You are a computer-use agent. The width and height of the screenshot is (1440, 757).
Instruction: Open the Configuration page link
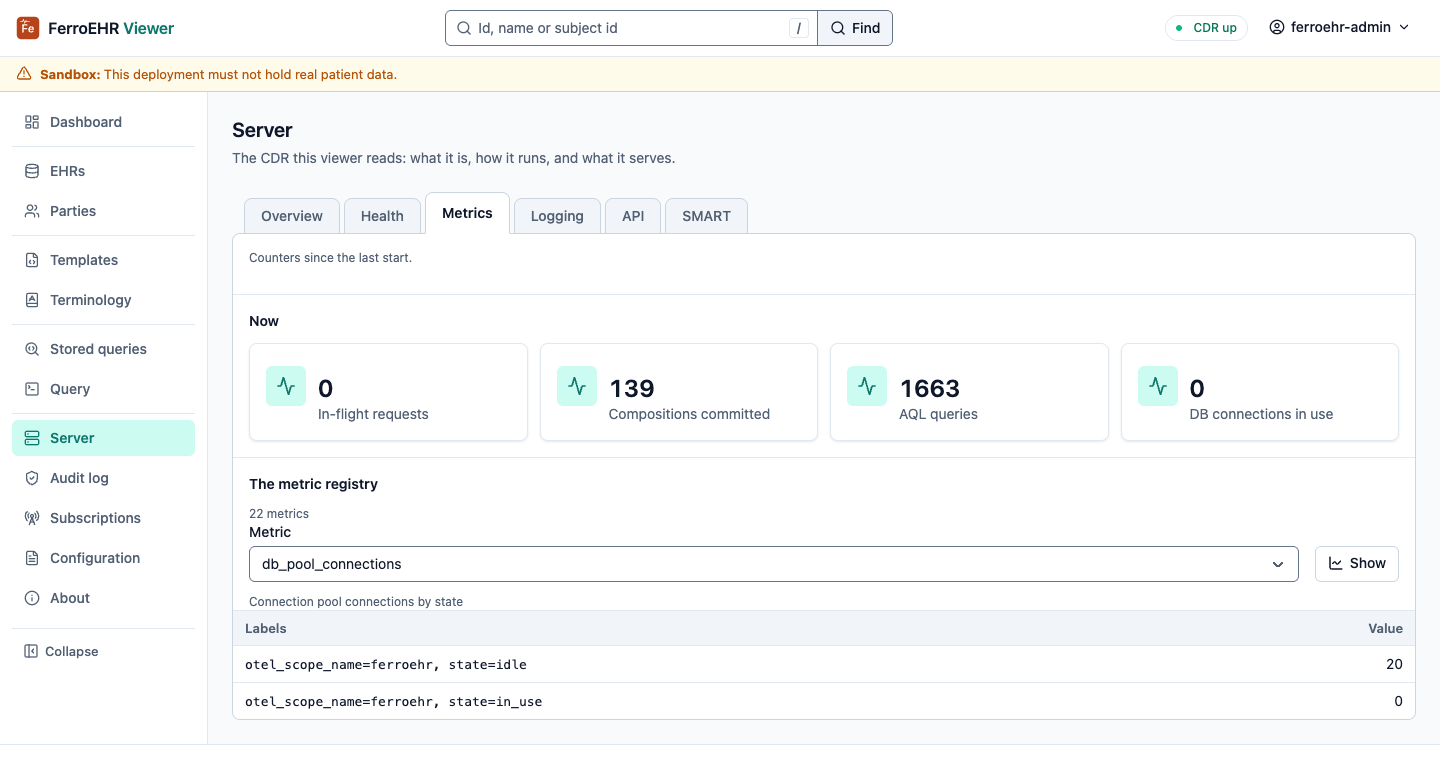[103, 558]
